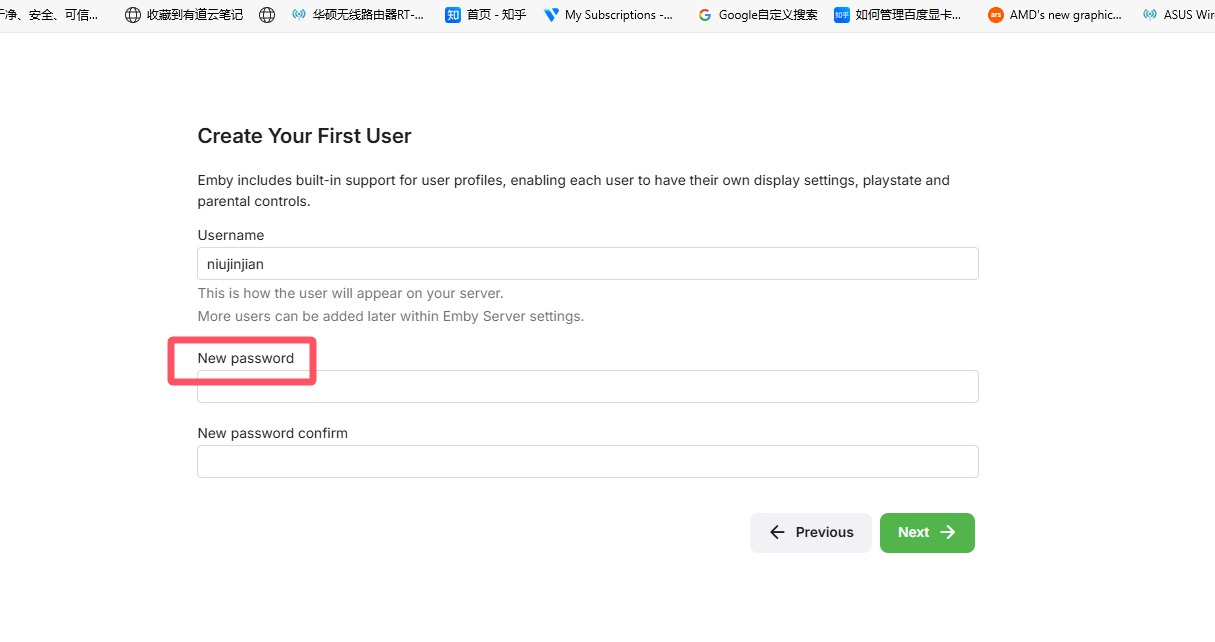The height and width of the screenshot is (642, 1215).
Task: Open the truncated 安全、可信 bookmark
Action: point(50,15)
